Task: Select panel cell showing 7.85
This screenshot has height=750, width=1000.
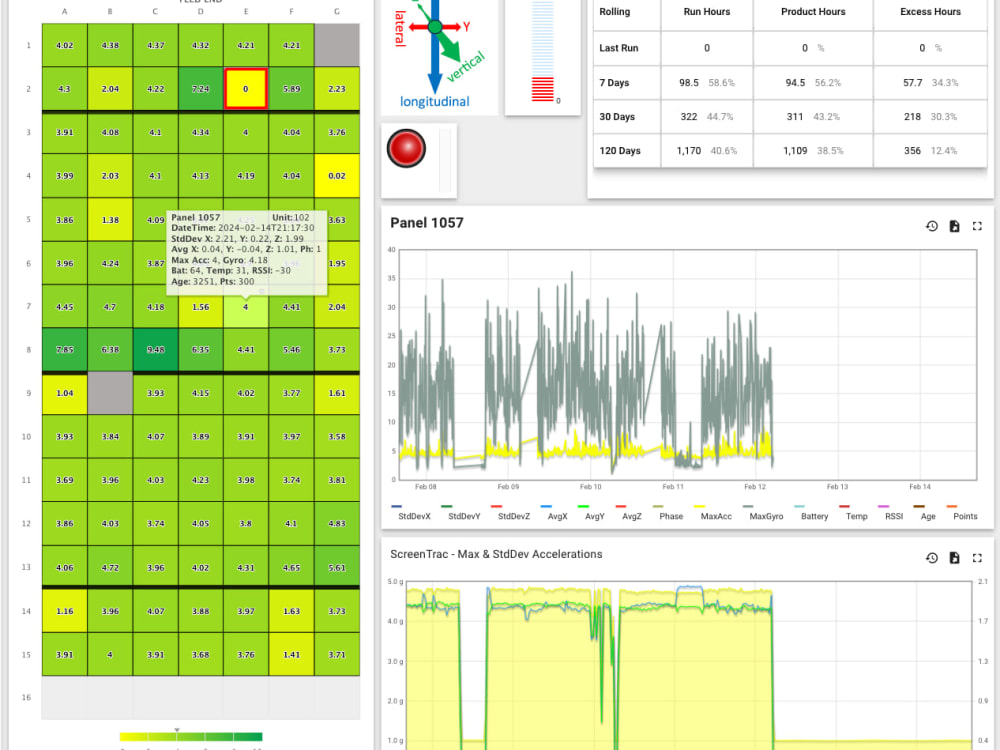Action: [64, 349]
